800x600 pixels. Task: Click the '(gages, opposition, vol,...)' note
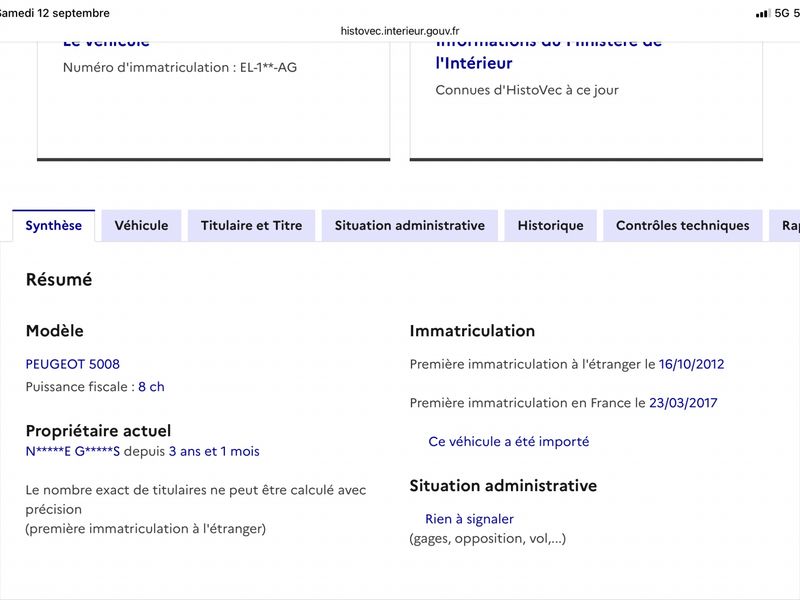(x=488, y=539)
